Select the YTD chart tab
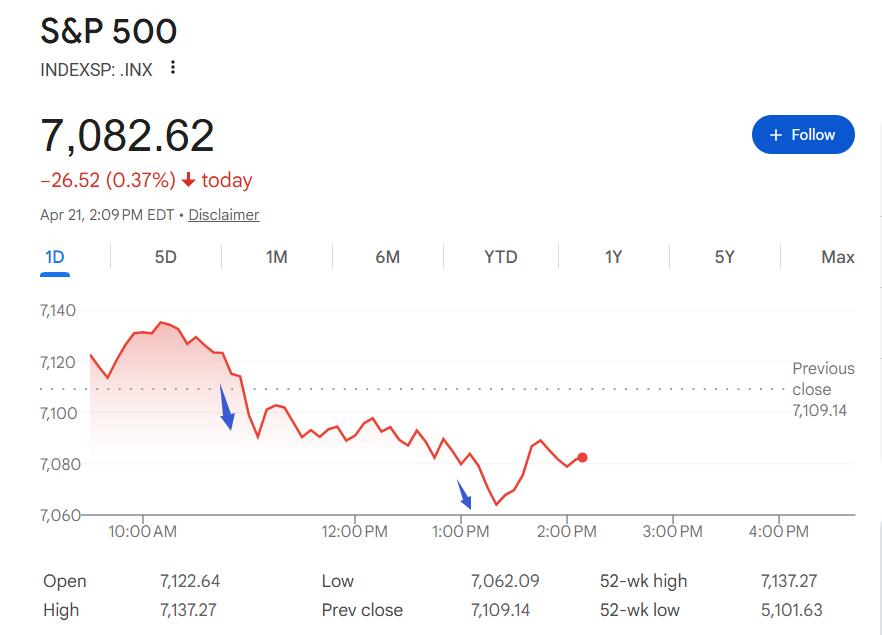This screenshot has width=882, height=635. coord(500,257)
